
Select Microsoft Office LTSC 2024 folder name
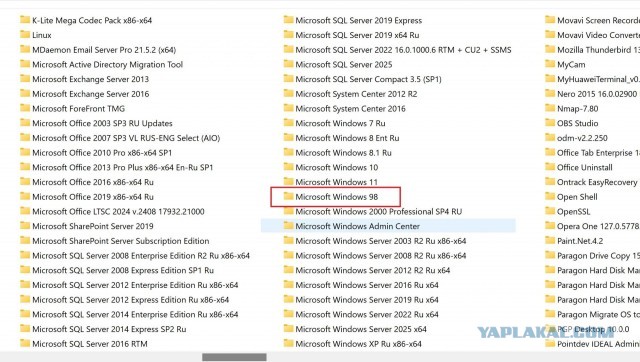[x=118, y=211]
